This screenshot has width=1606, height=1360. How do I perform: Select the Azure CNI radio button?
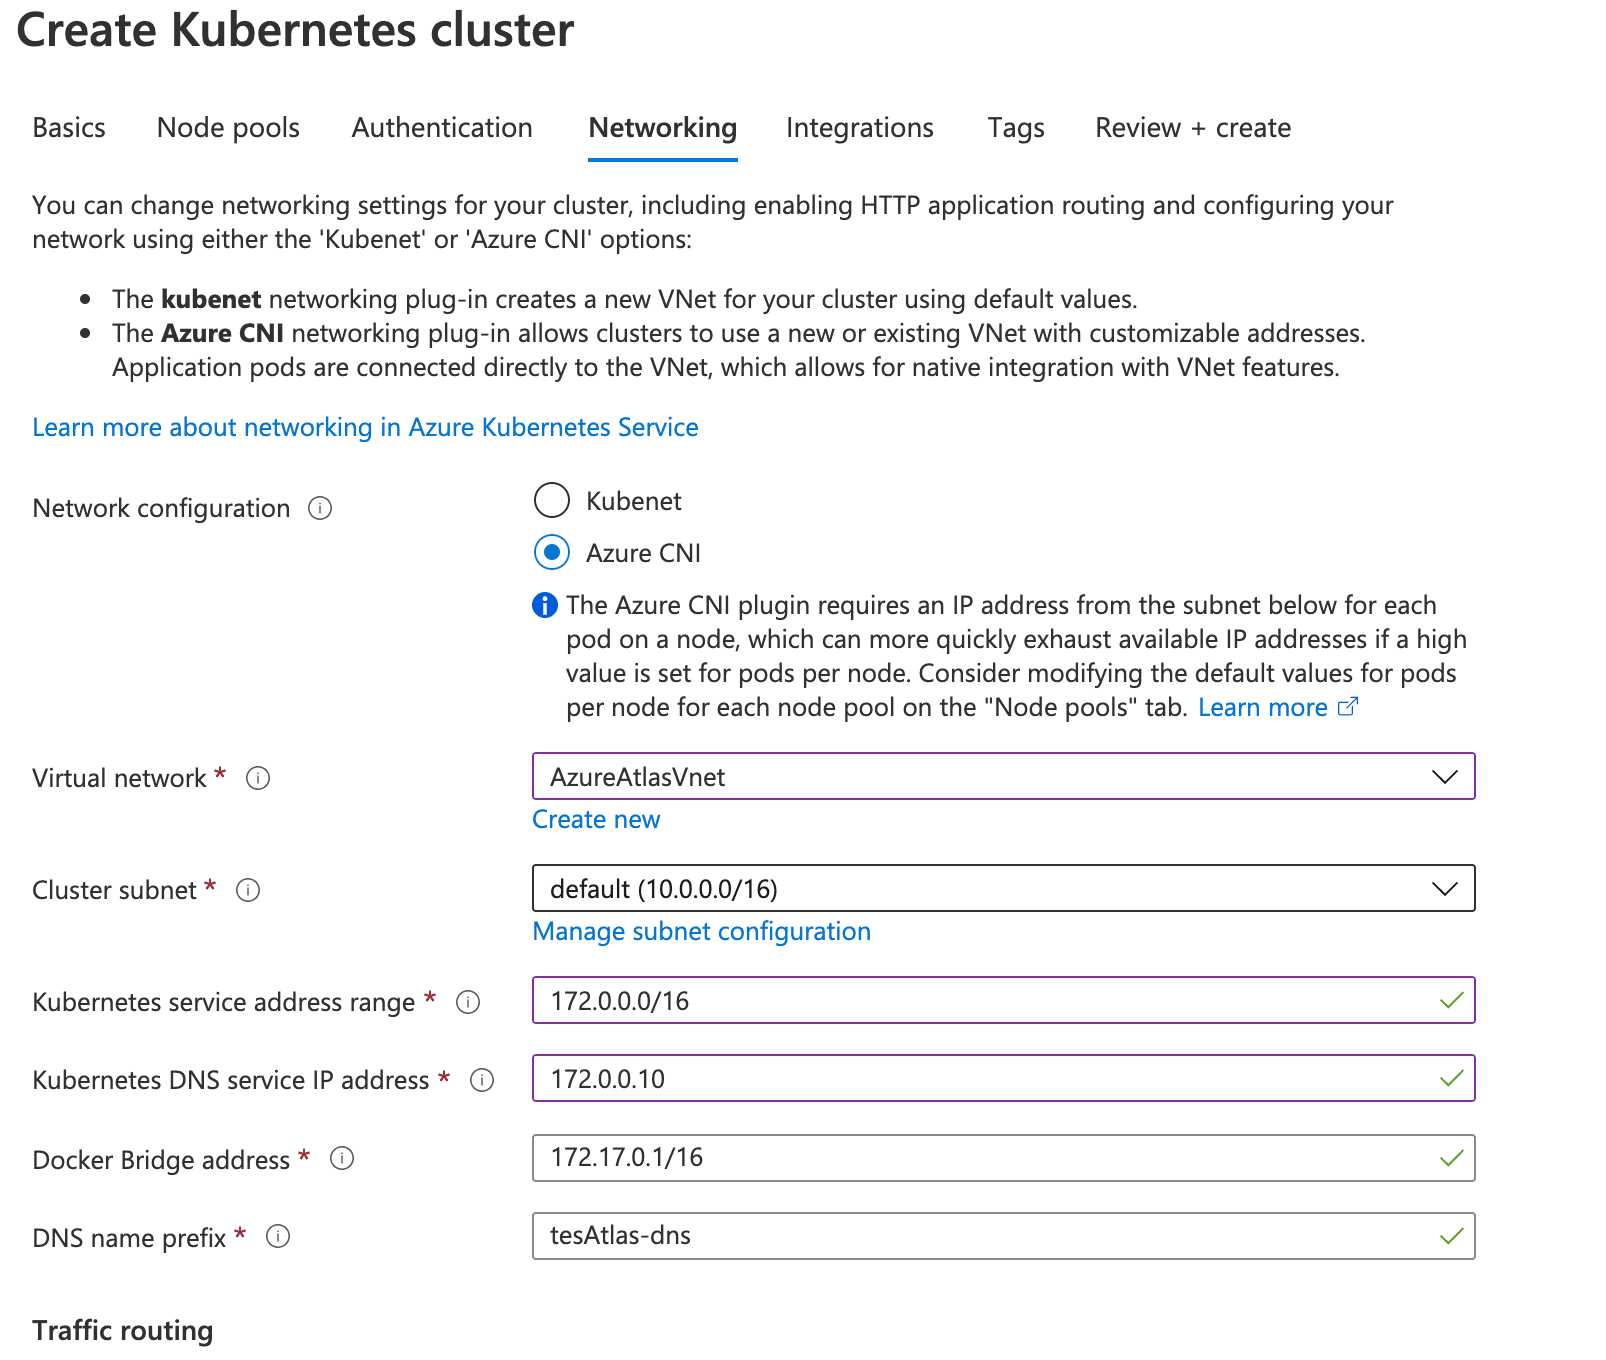(552, 552)
